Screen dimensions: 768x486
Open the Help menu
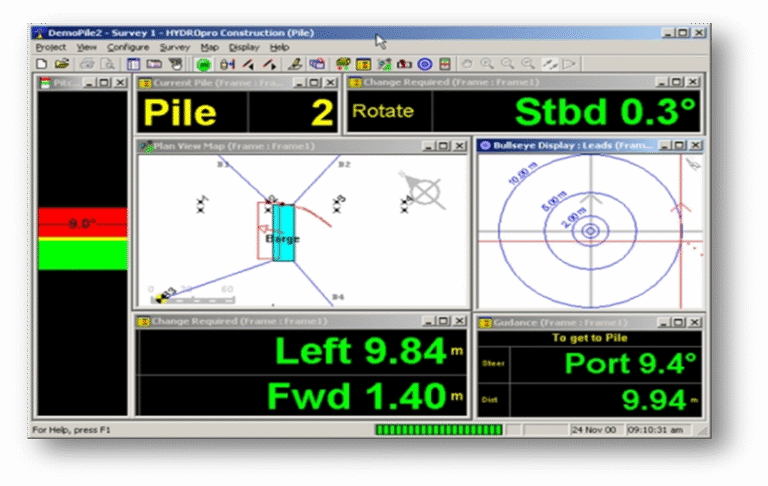click(279, 47)
